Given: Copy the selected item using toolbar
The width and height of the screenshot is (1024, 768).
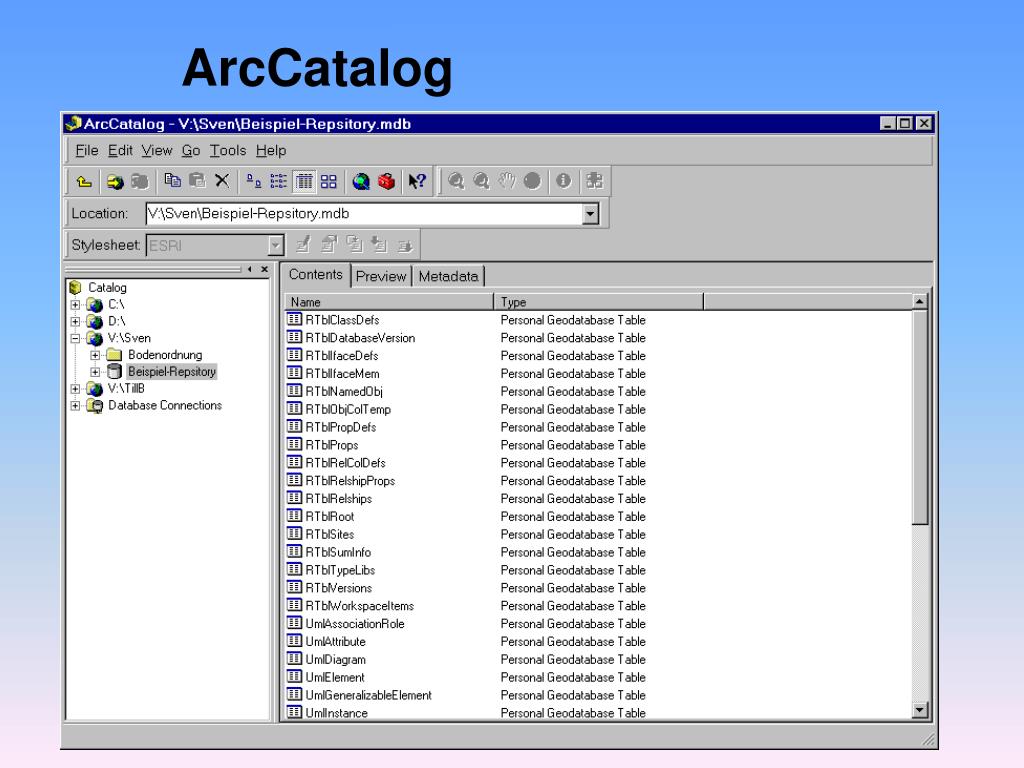Looking at the screenshot, I should pyautogui.click(x=172, y=181).
